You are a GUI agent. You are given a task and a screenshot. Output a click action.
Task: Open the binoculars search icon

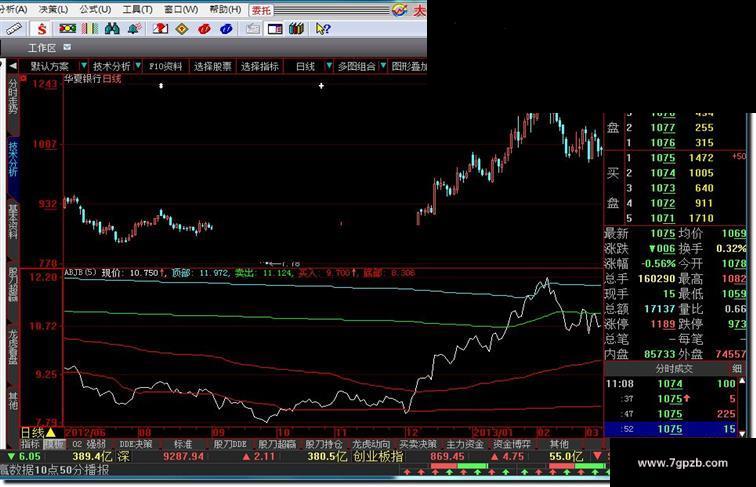[112, 29]
